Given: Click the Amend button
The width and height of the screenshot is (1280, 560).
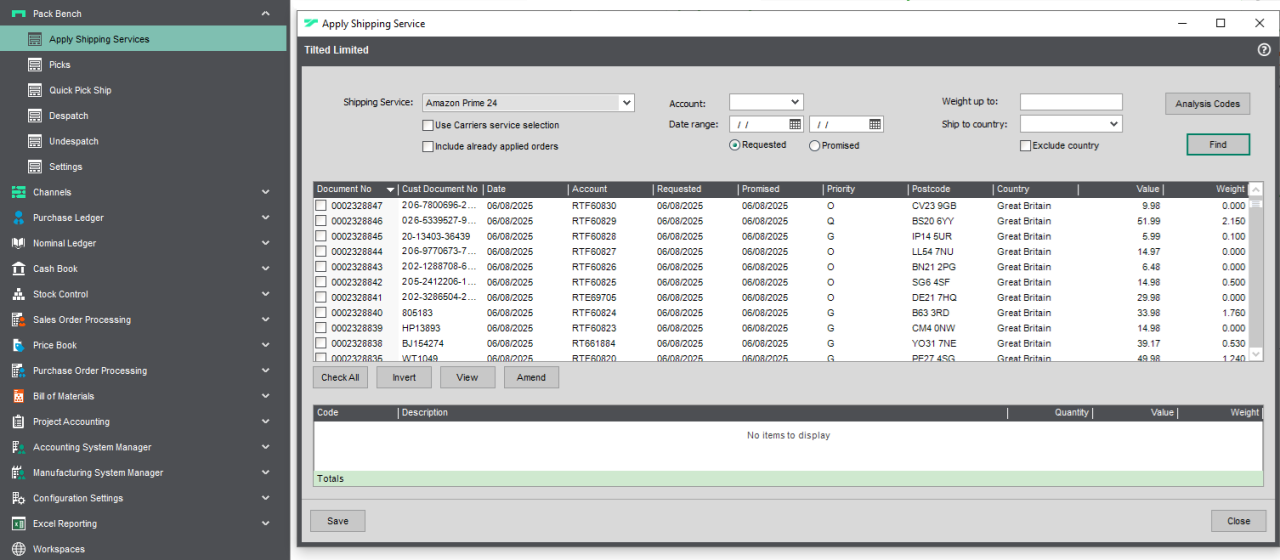Looking at the screenshot, I should [x=531, y=377].
